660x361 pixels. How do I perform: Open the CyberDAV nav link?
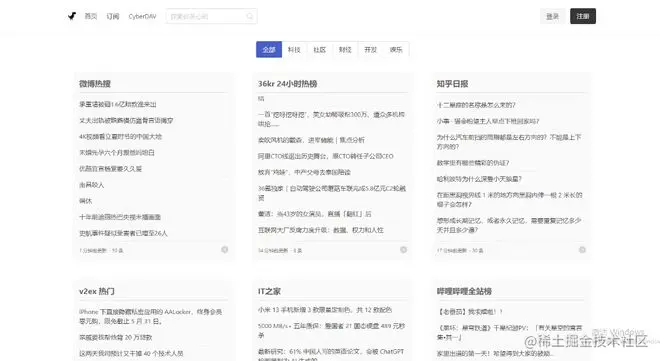tap(142, 16)
